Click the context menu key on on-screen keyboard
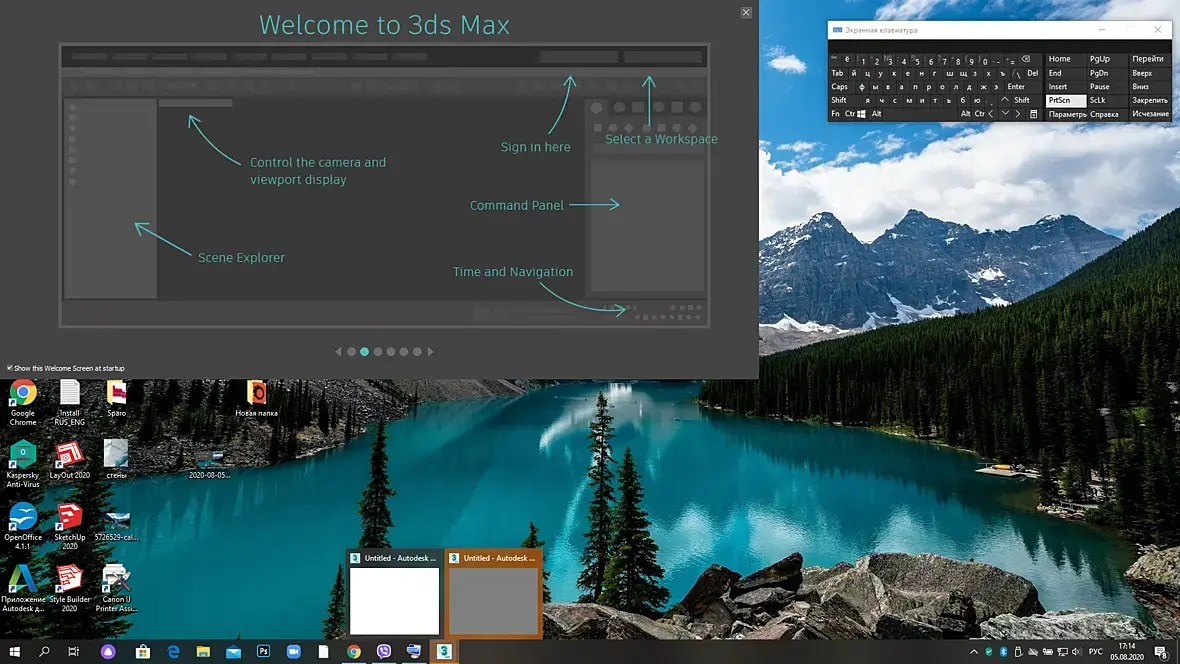1180x664 pixels. click(x=1033, y=114)
